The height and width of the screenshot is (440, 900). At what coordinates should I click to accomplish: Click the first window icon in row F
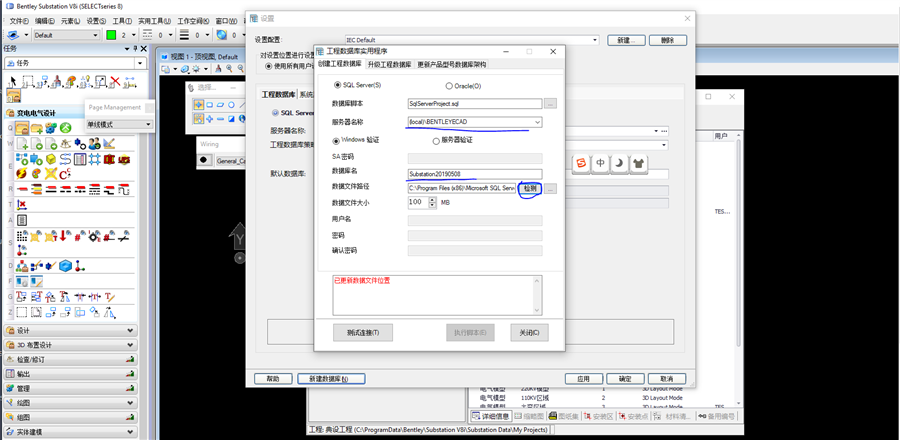click(x=22, y=281)
